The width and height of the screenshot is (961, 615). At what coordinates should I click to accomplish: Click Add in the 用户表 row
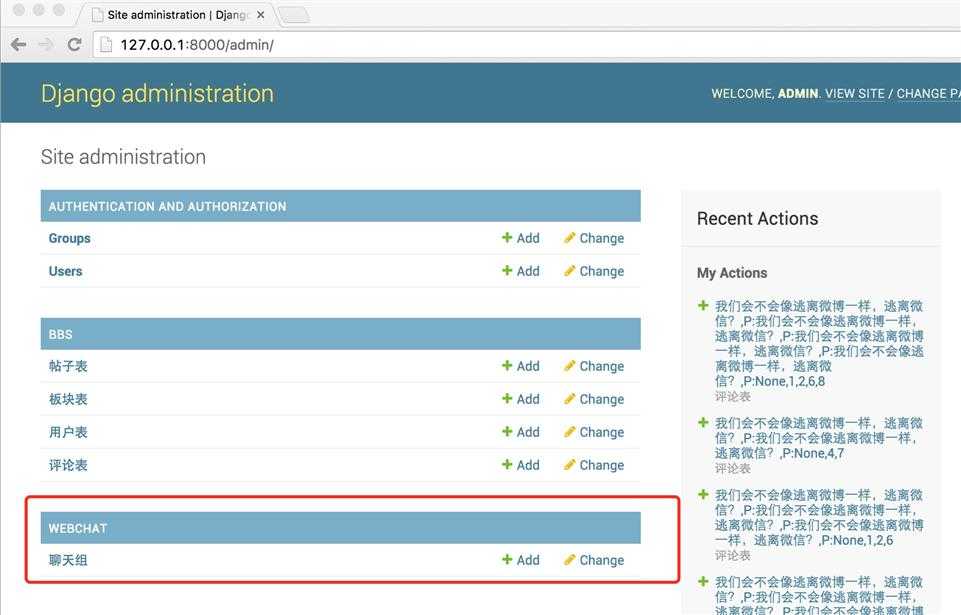[528, 432]
